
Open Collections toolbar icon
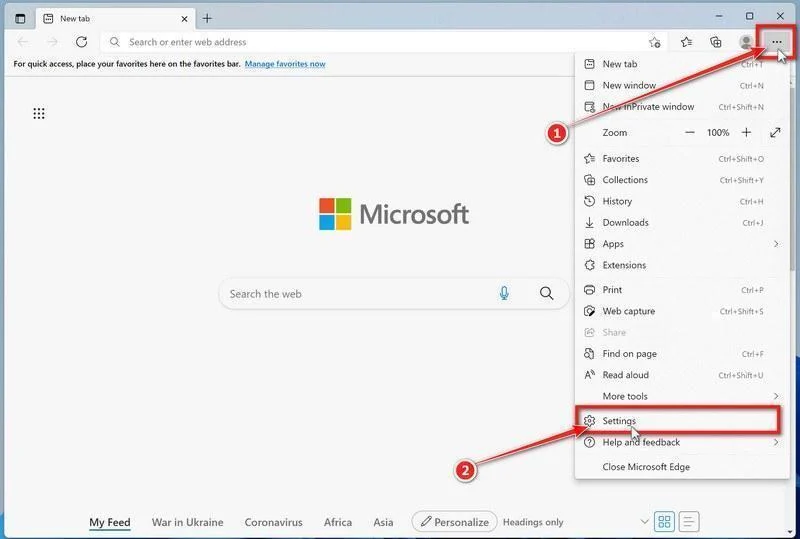pyautogui.click(x=716, y=42)
